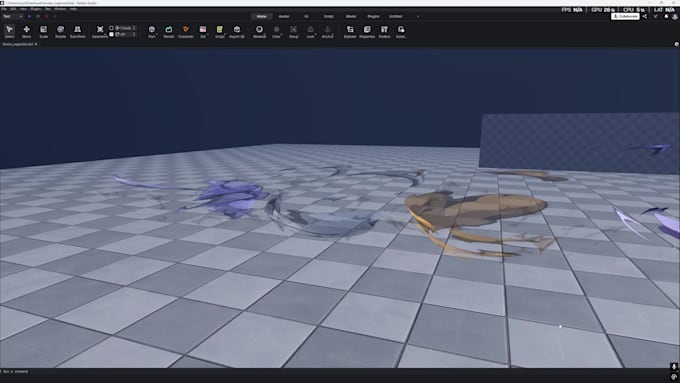Image resolution: width=680 pixels, height=383 pixels.
Task: Toggle the move snapping checkbox
Action: [x=111, y=28]
